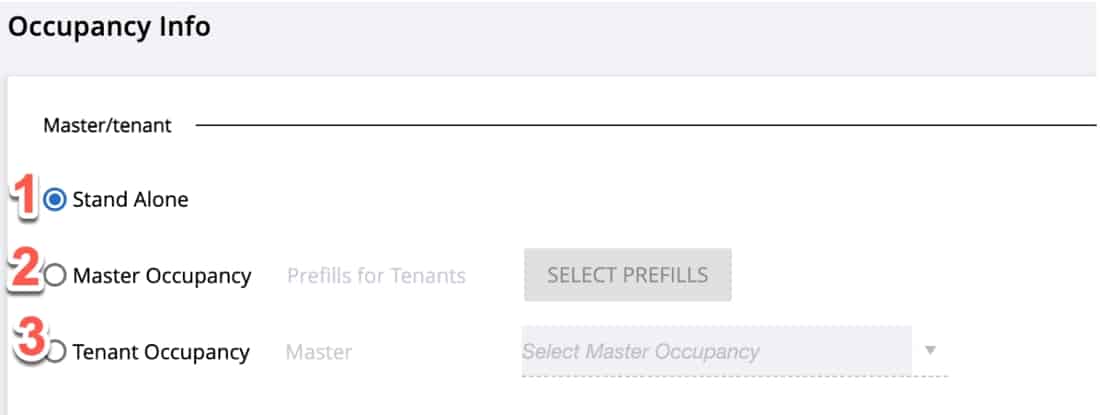Choose the Master Occupancy radio button
The image size is (1100, 415).
pos(56,276)
